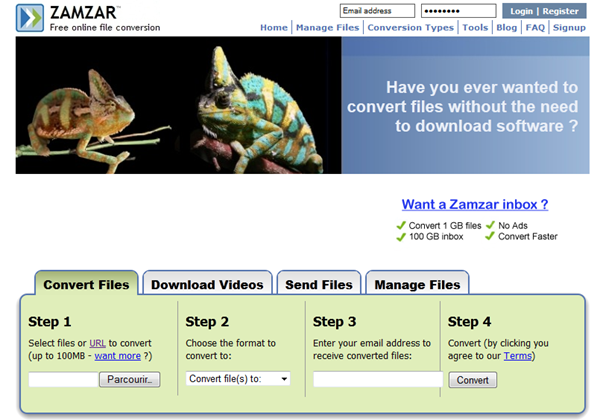Focus the Email address login field
This screenshot has width=600, height=420.
pos(377,11)
